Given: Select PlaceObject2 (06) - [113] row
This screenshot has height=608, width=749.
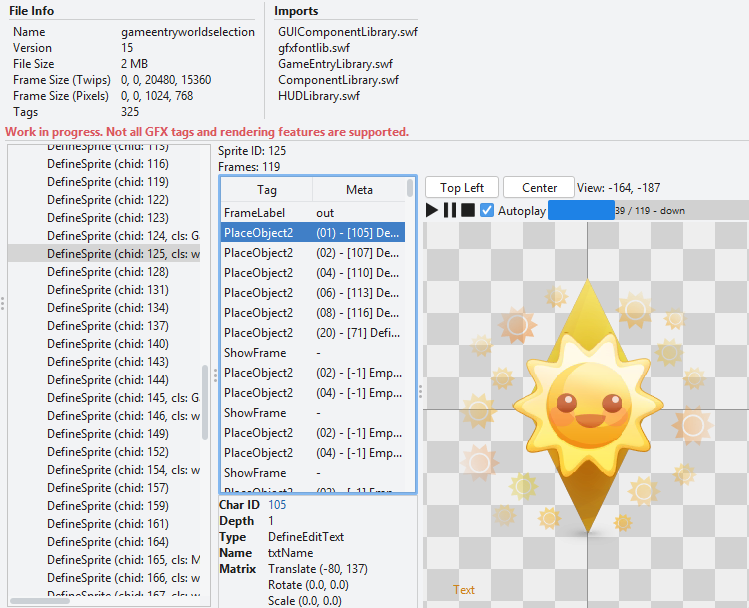Looking at the screenshot, I should click(x=313, y=293).
